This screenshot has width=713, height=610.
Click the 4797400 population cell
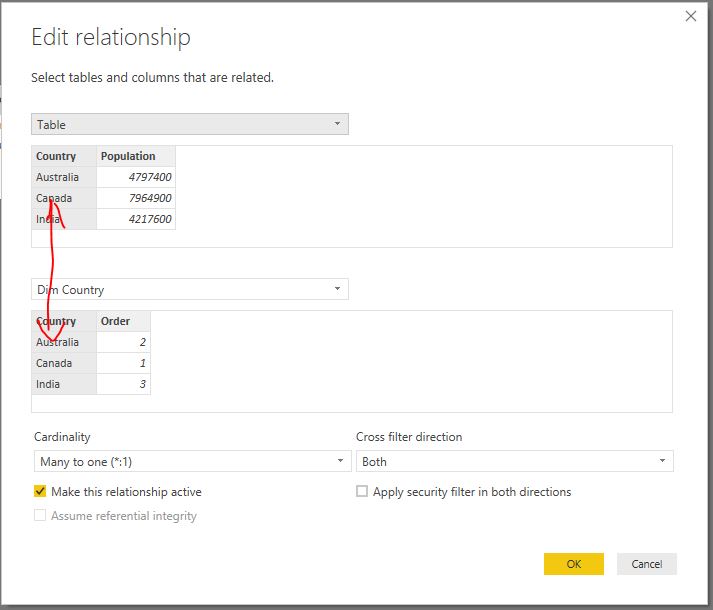[136, 177]
